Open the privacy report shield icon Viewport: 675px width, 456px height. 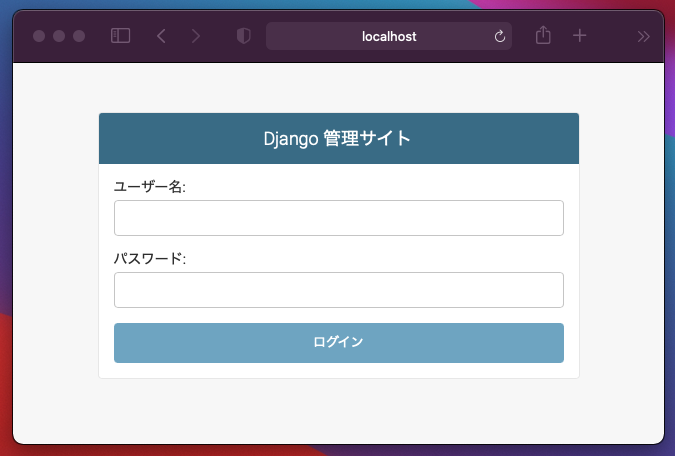(244, 36)
